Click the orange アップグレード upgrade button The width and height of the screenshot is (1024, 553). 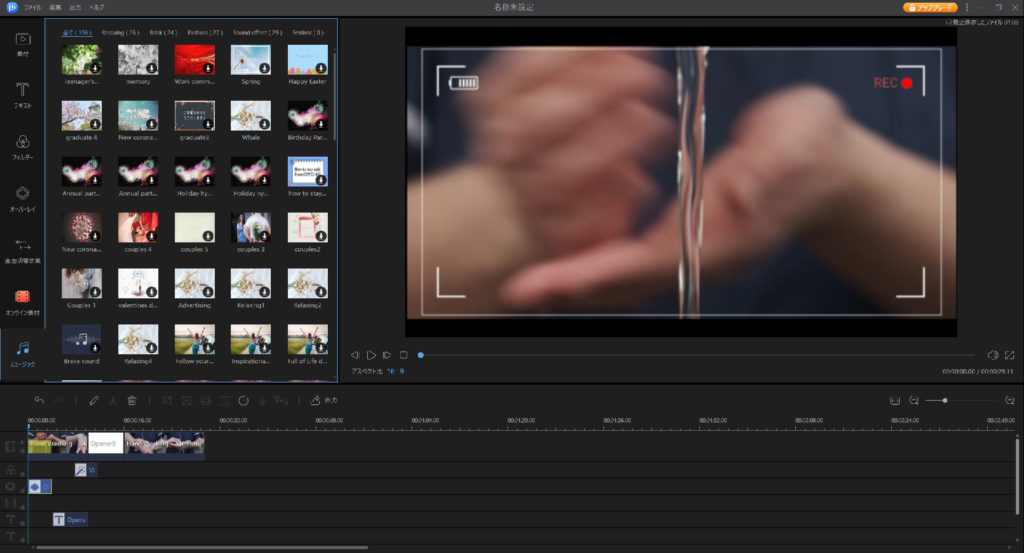pyautogui.click(x=931, y=7)
